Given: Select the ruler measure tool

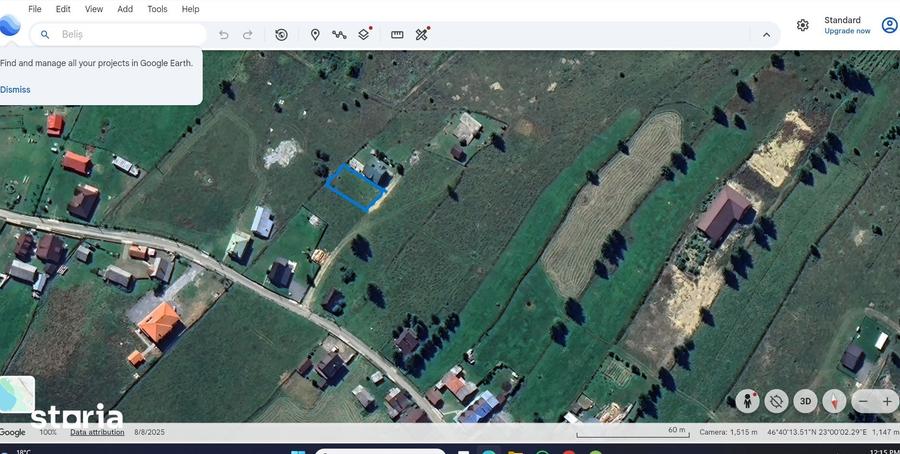Looking at the screenshot, I should point(397,34).
